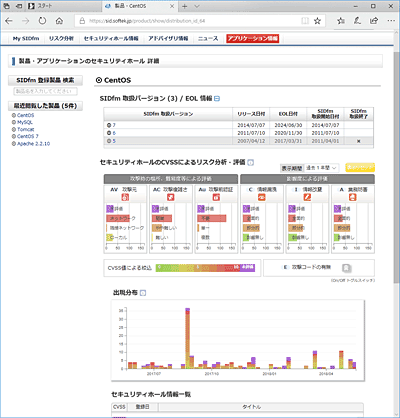Reload the page with the refresh icon

pyautogui.click(x=42, y=21)
